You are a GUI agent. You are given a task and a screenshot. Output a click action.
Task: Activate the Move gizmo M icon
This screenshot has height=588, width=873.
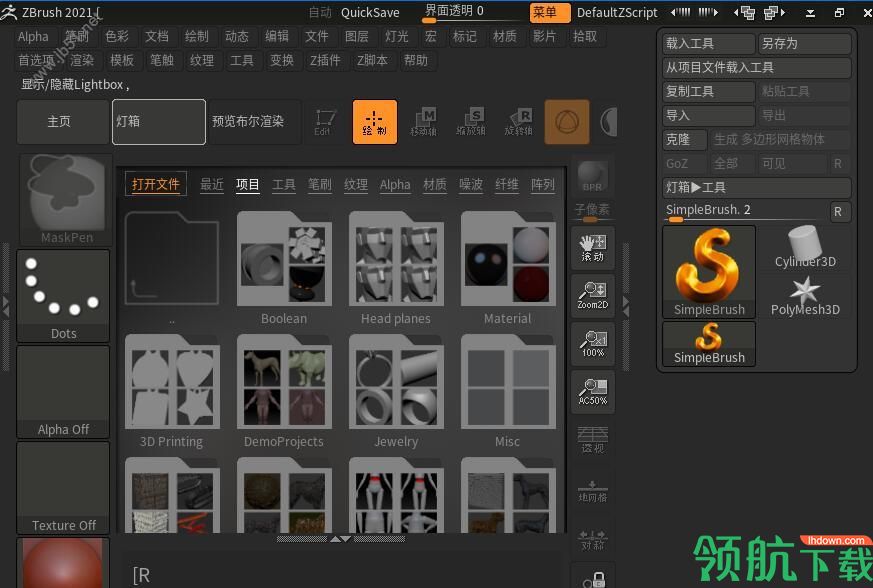click(x=424, y=122)
